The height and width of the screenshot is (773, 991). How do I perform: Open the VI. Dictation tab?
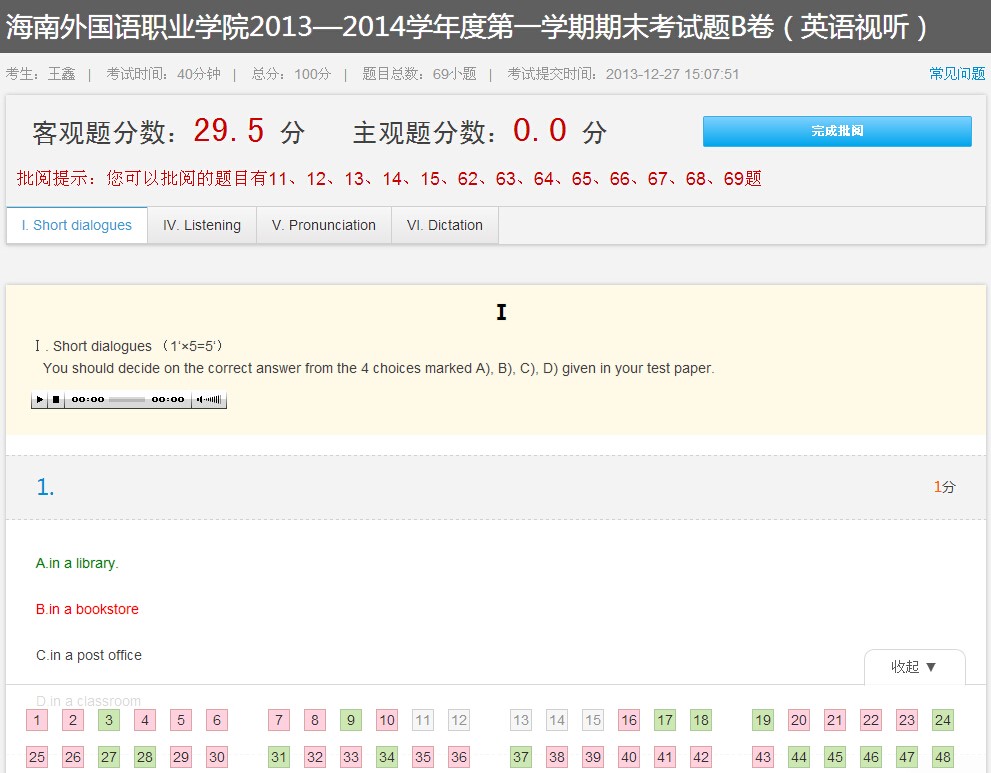[x=445, y=225]
